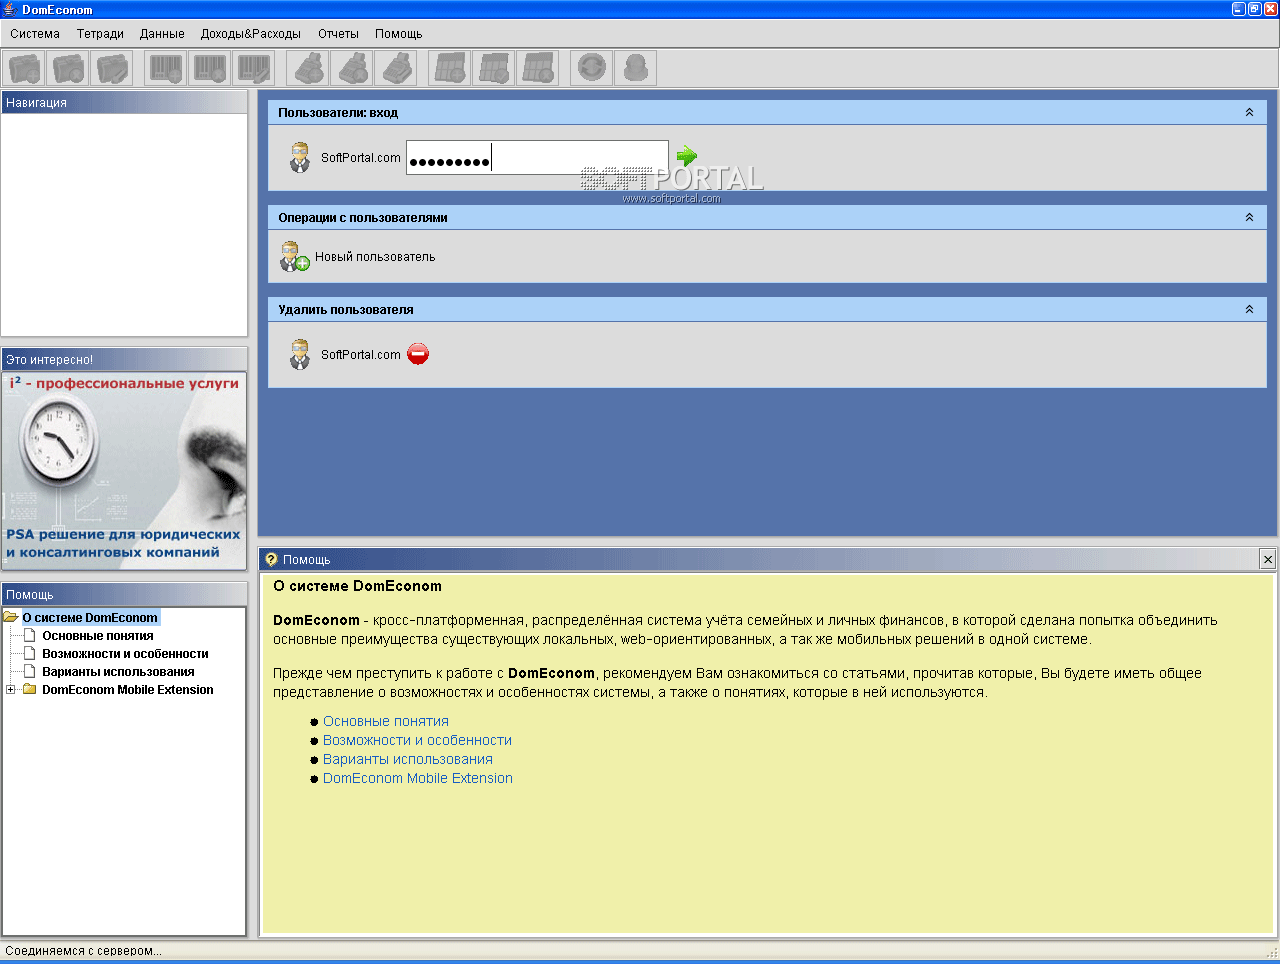Select О системе DomEconom in help tree

[x=90, y=618]
